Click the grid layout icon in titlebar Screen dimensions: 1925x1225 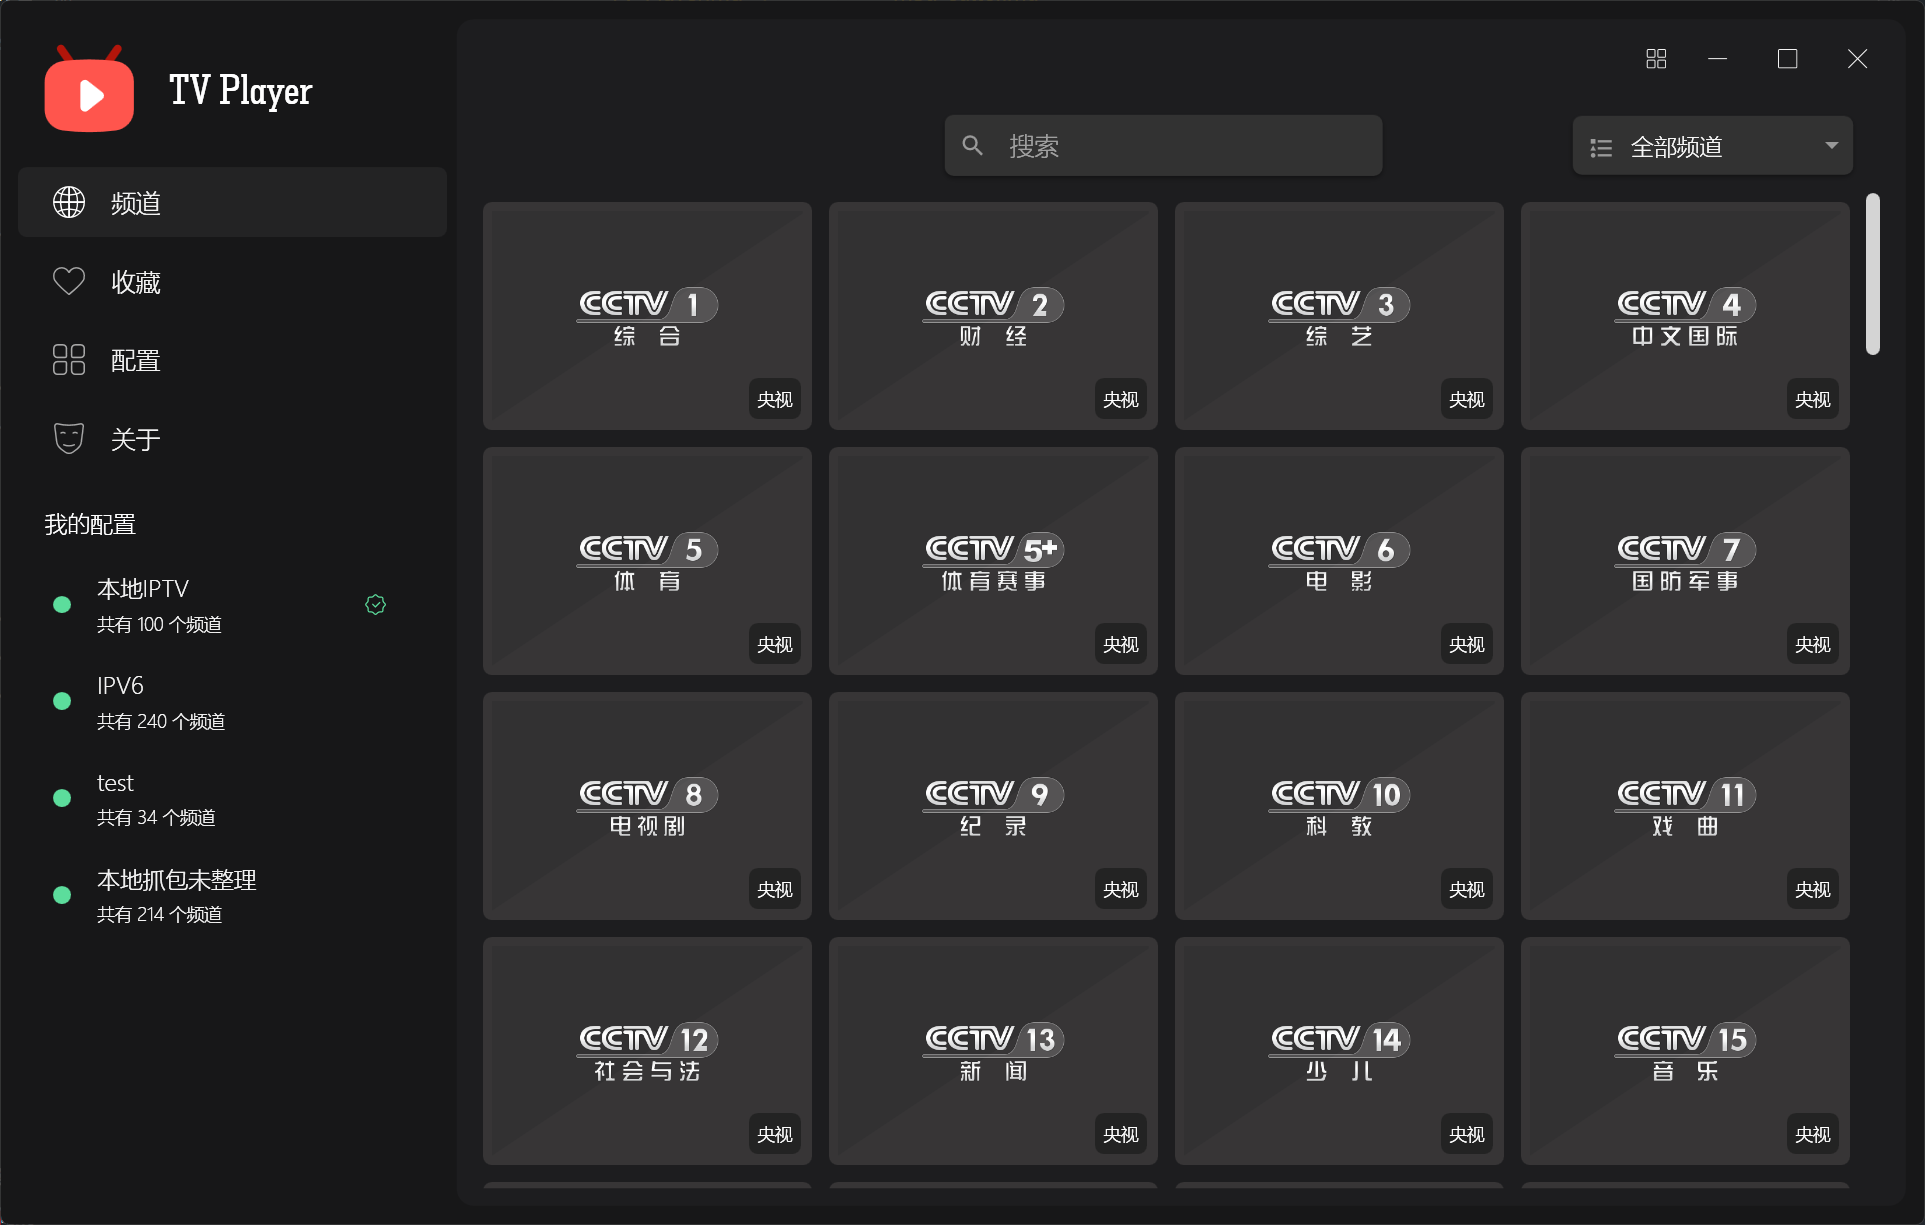point(1655,58)
